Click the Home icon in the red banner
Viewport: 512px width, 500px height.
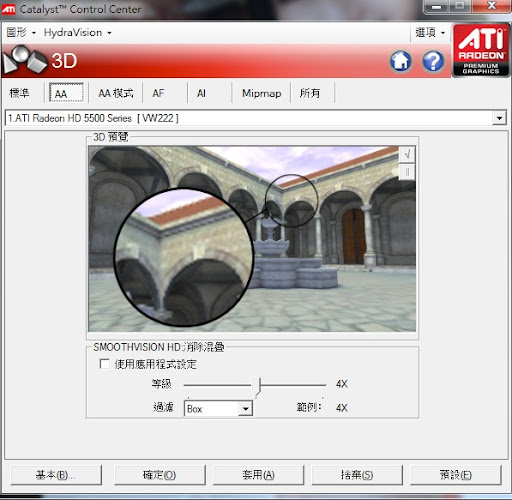click(401, 61)
